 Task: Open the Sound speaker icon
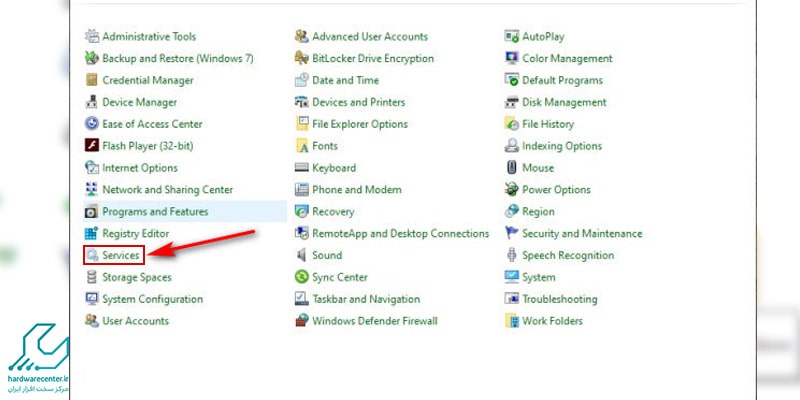click(302, 255)
